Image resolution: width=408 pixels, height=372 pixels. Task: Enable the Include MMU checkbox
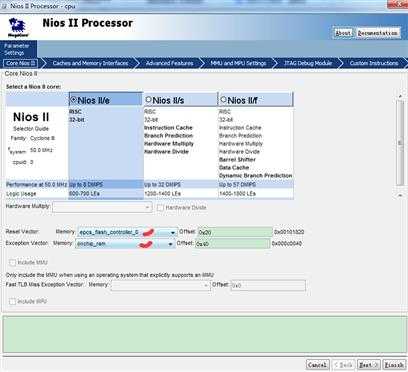click(x=13, y=263)
